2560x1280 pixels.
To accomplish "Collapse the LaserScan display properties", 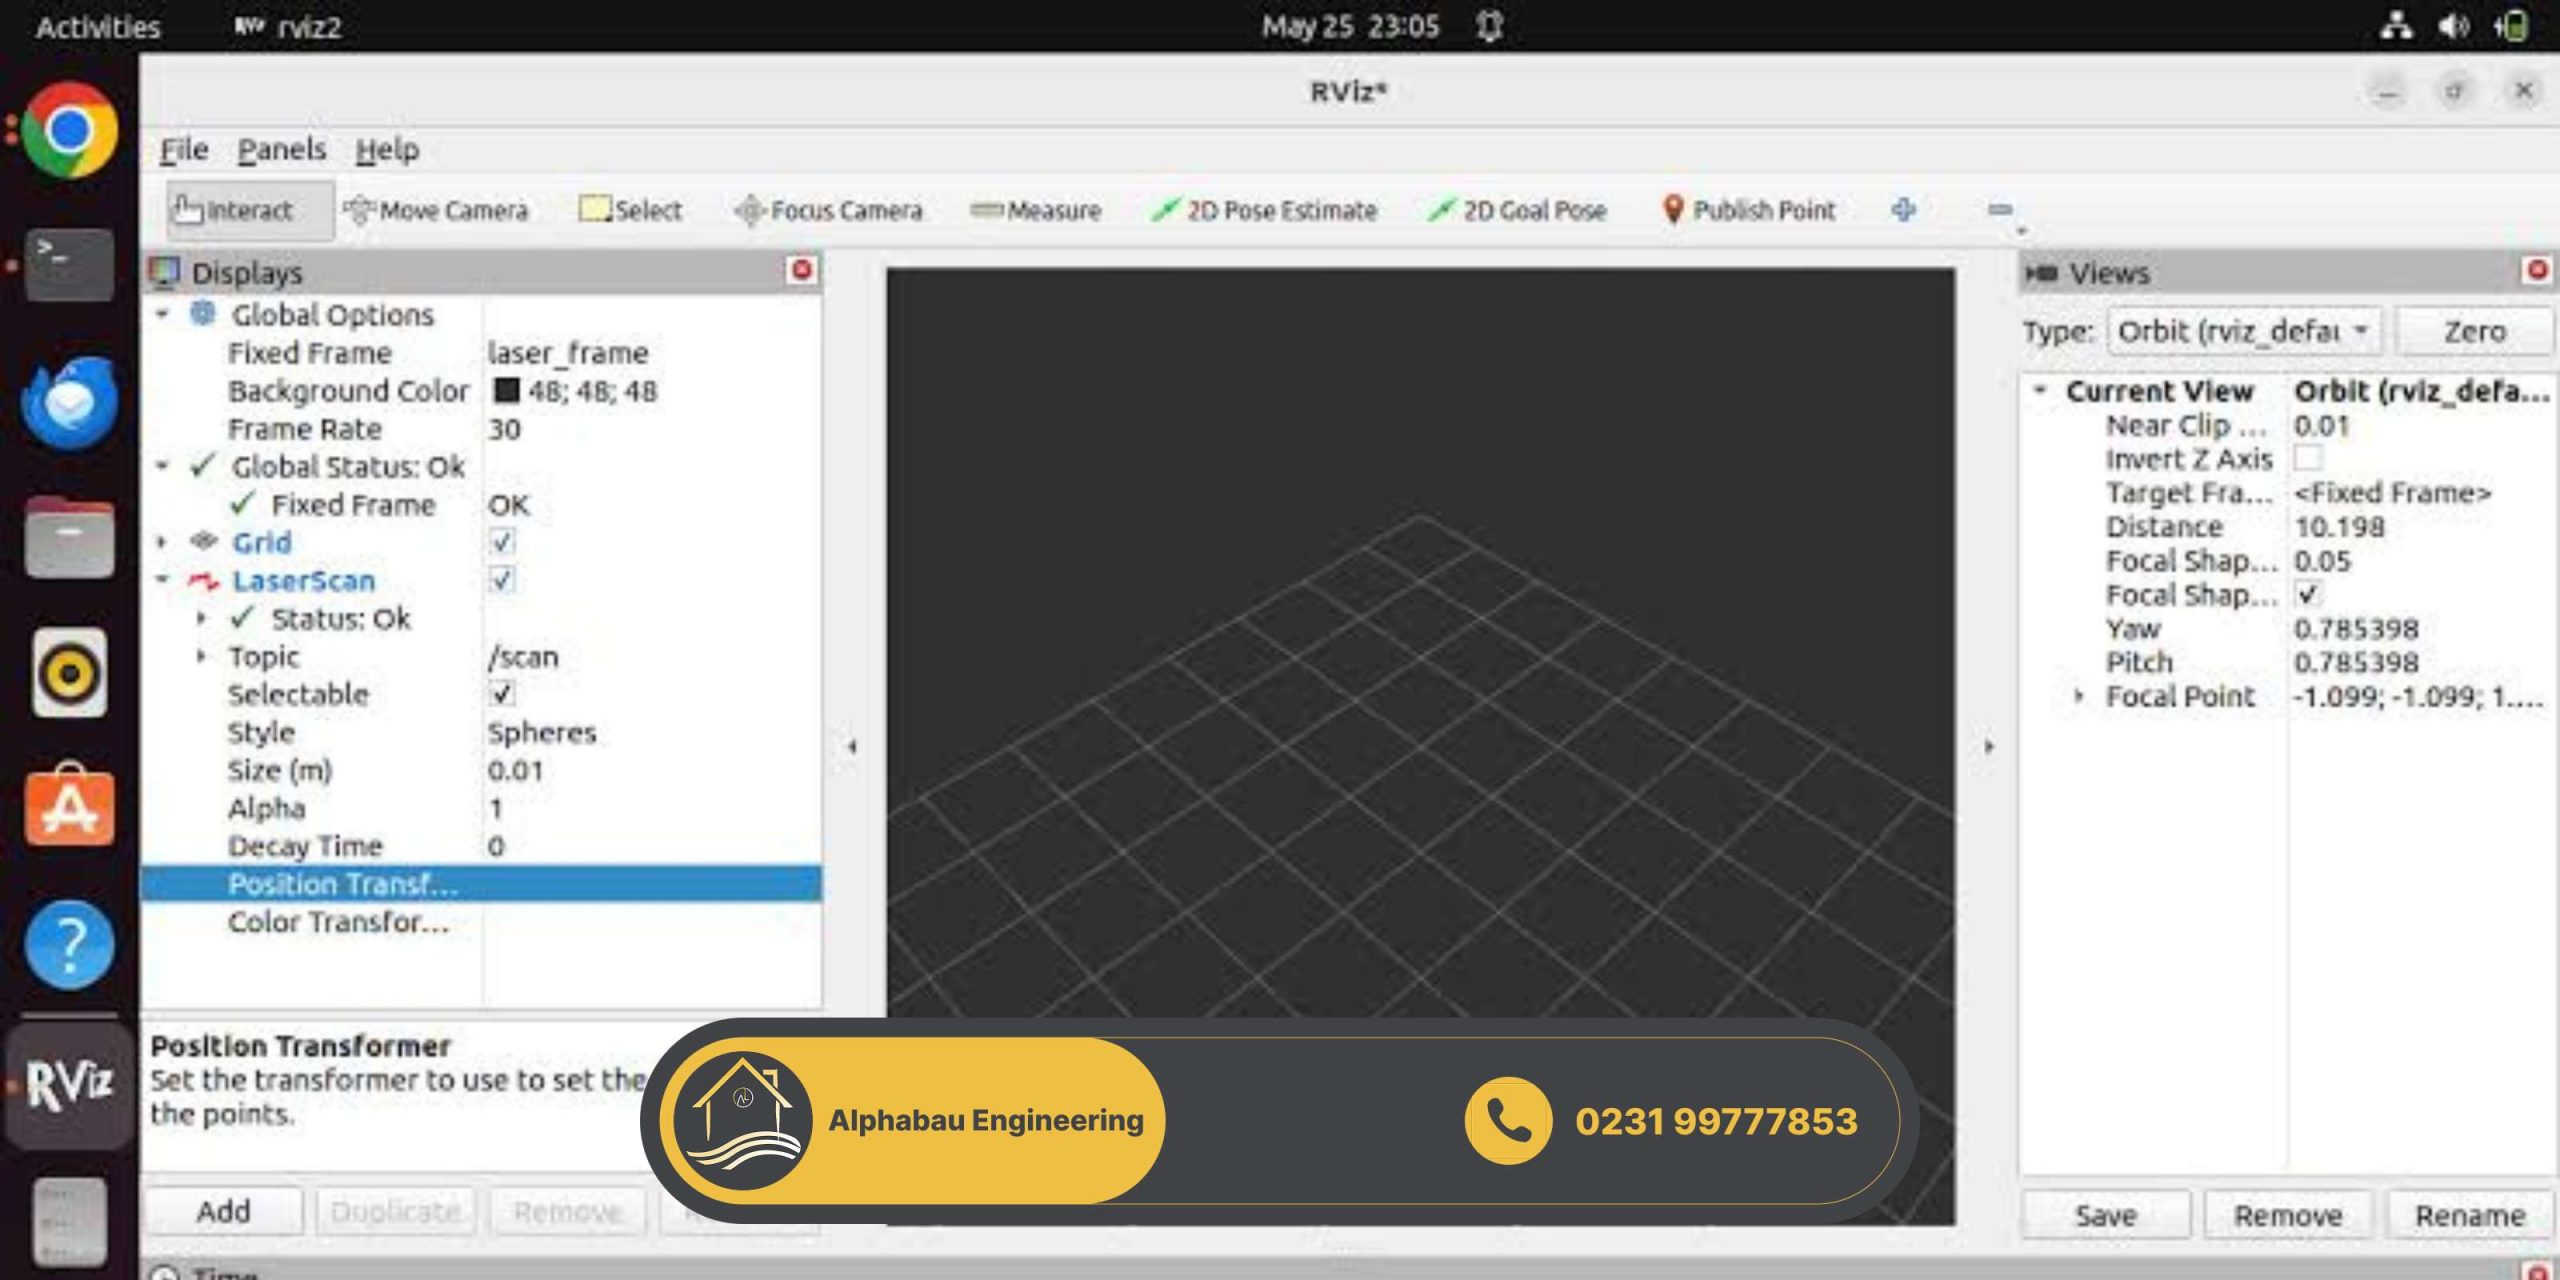I will (162, 580).
